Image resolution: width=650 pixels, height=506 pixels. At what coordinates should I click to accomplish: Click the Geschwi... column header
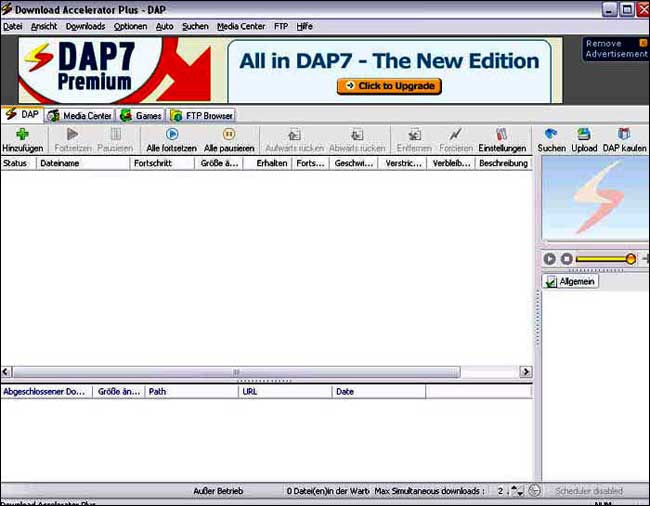click(354, 163)
